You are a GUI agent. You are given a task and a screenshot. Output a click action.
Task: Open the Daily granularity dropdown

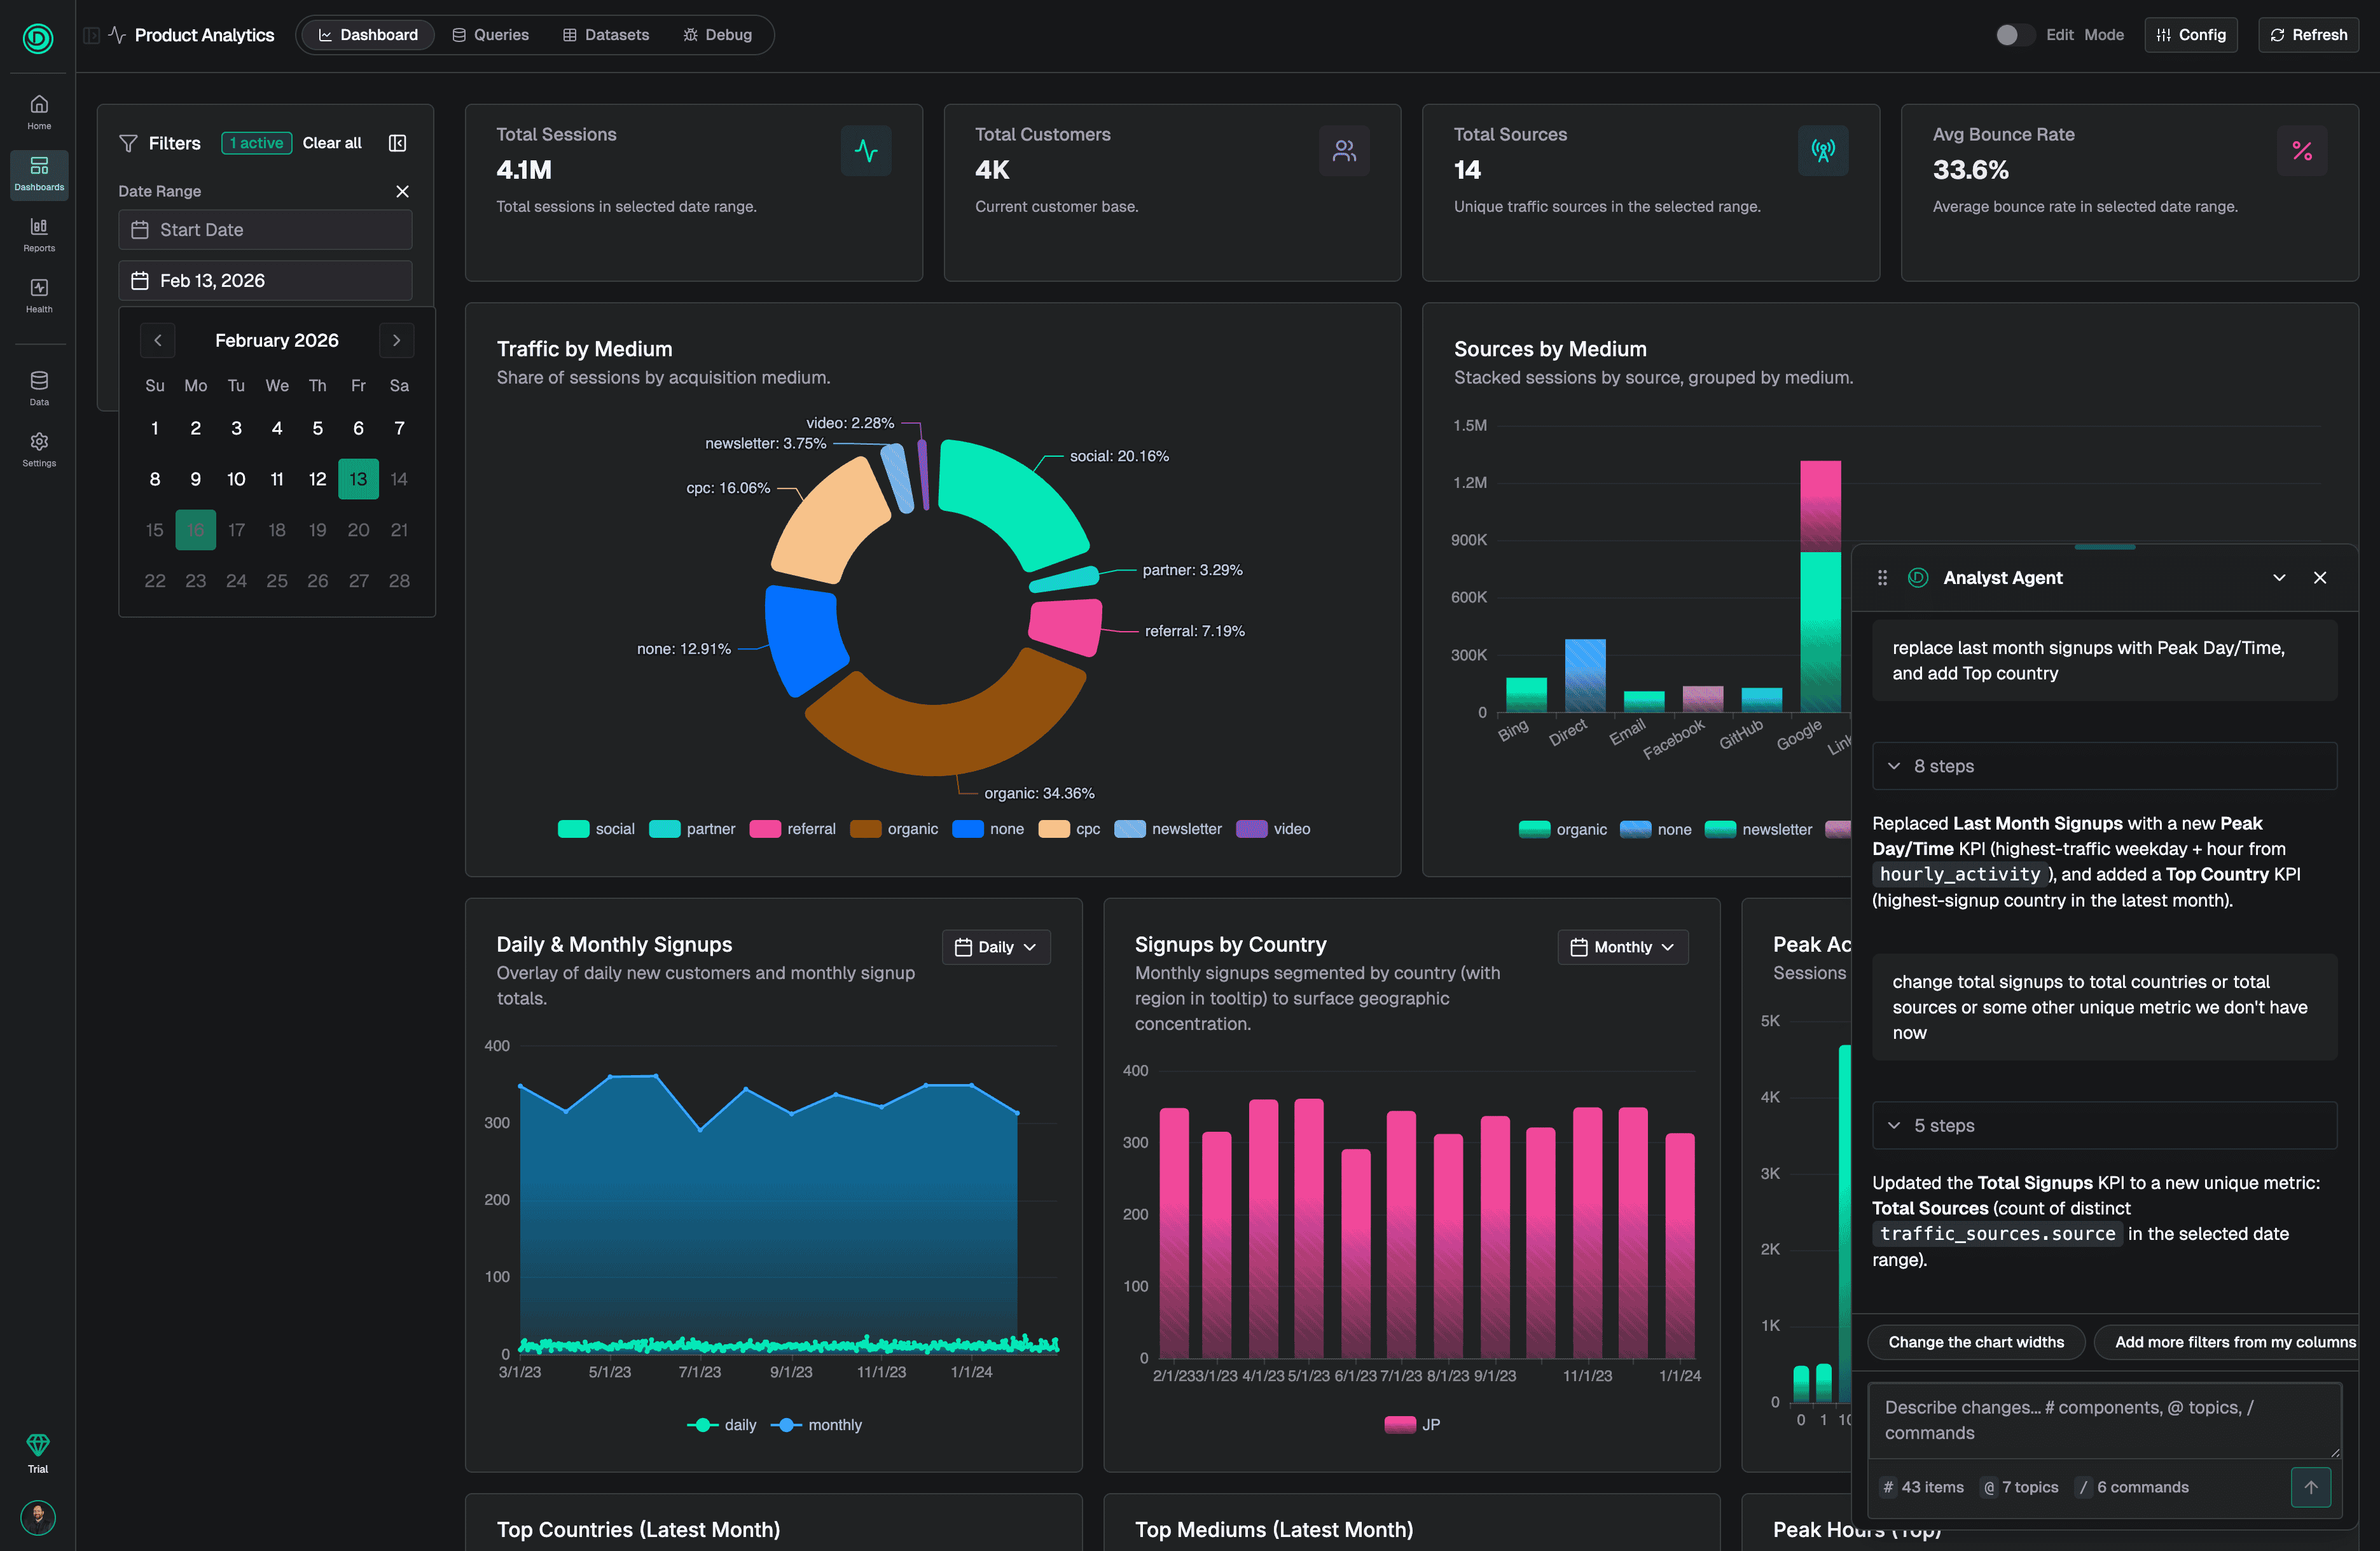pos(995,947)
